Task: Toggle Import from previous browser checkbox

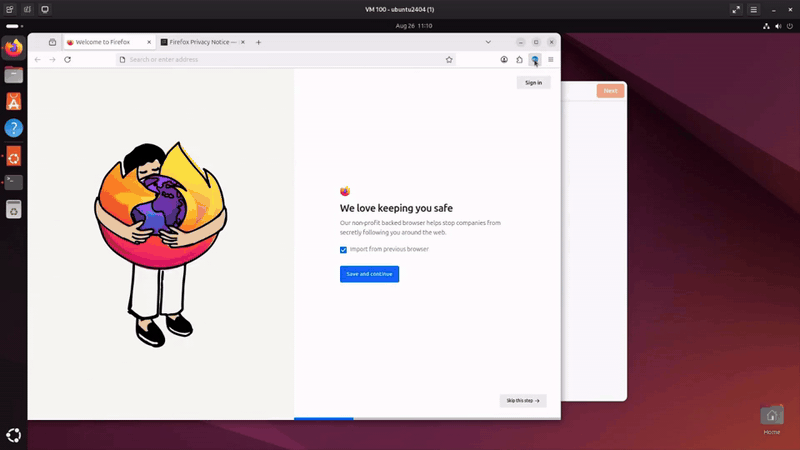Action: pos(343,250)
